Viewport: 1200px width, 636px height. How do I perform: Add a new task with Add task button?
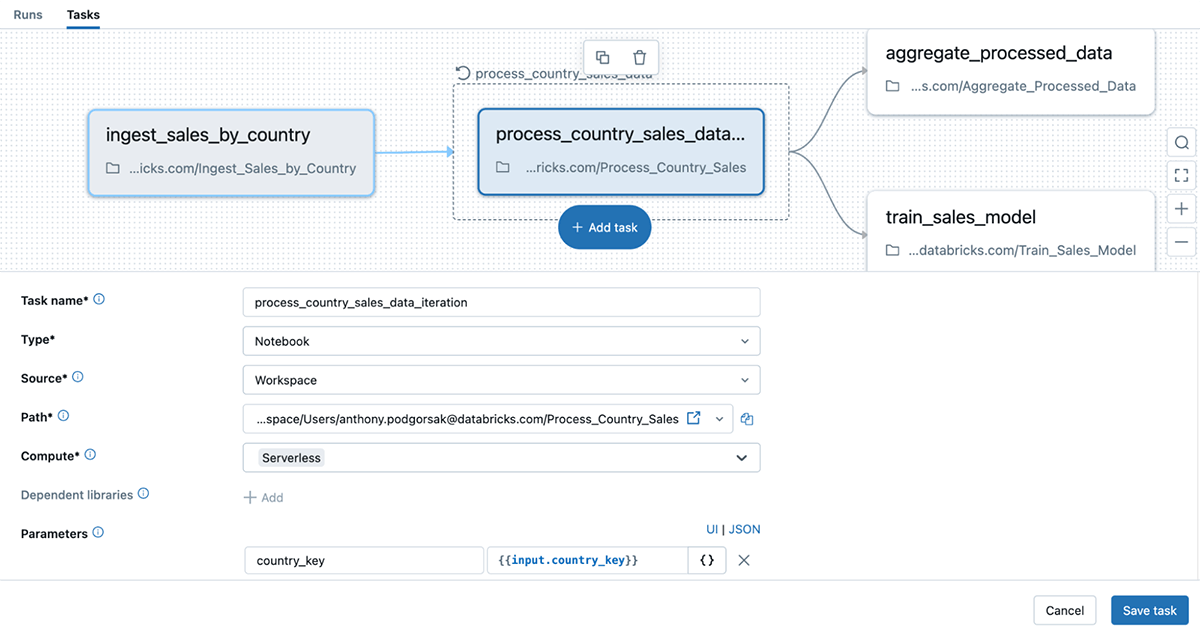[x=604, y=227]
